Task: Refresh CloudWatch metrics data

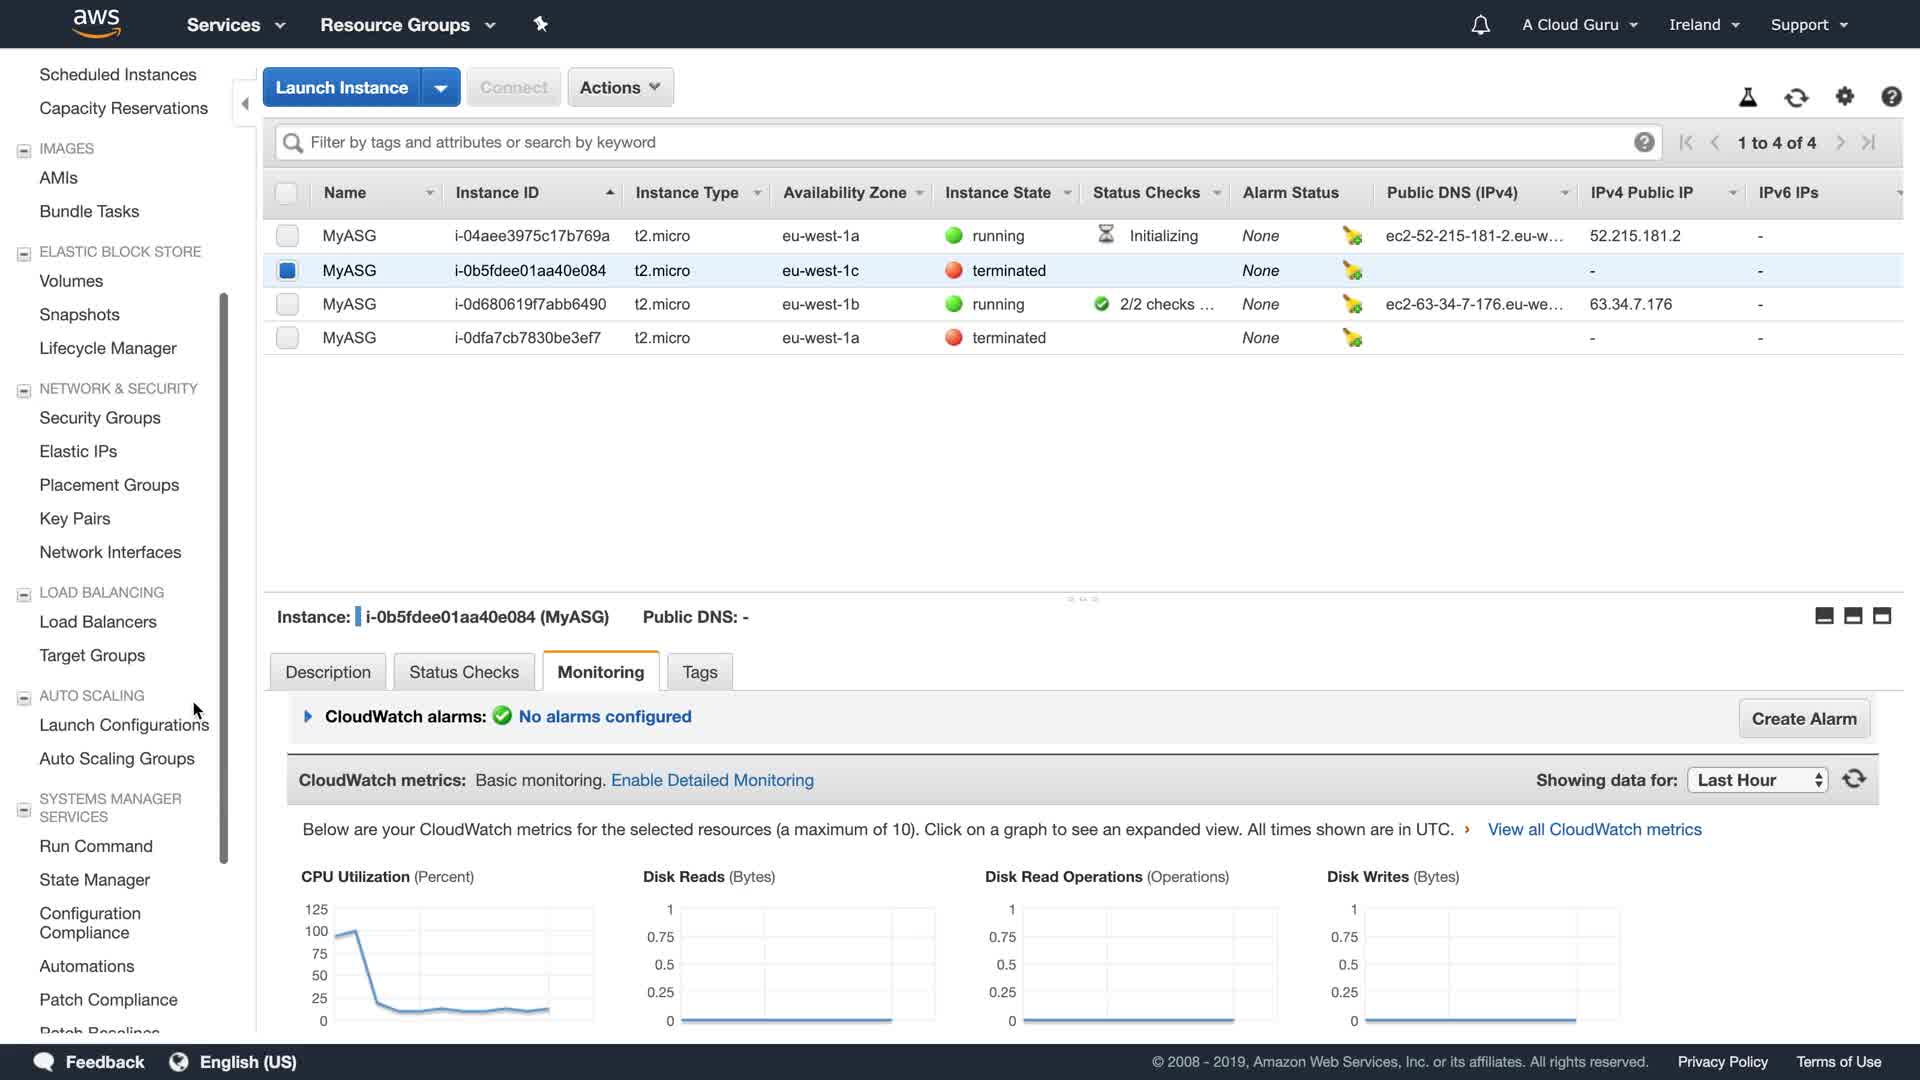Action: tap(1854, 779)
